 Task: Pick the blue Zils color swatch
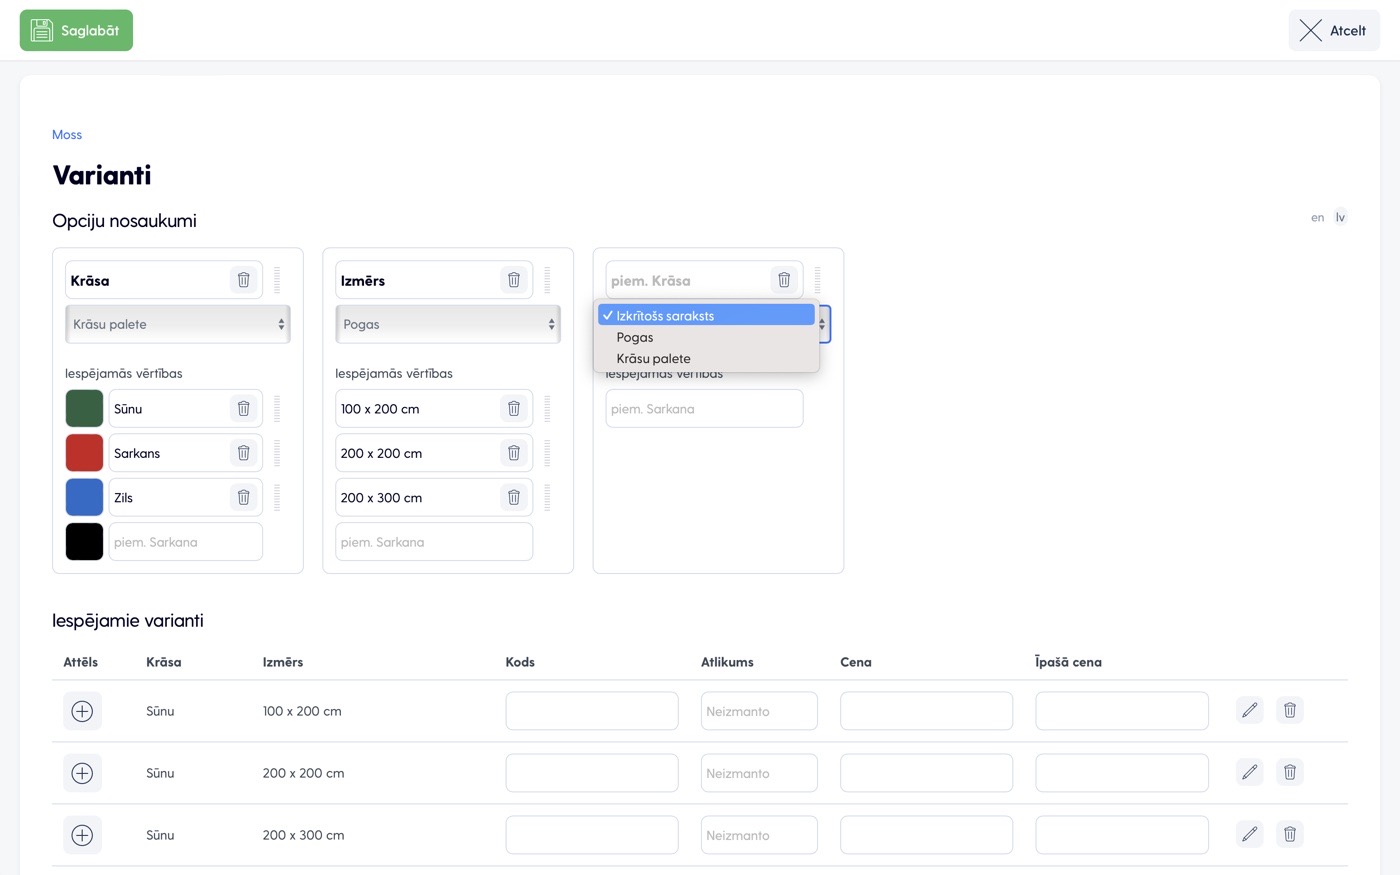point(84,497)
